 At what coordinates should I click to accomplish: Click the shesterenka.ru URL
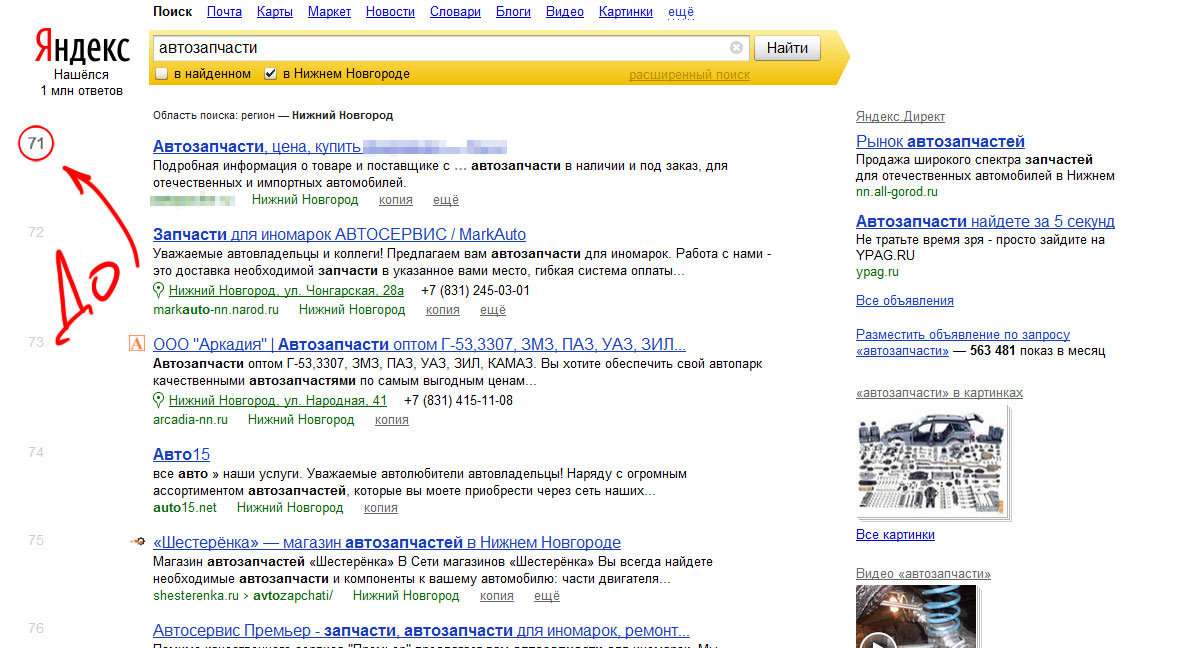click(196, 596)
